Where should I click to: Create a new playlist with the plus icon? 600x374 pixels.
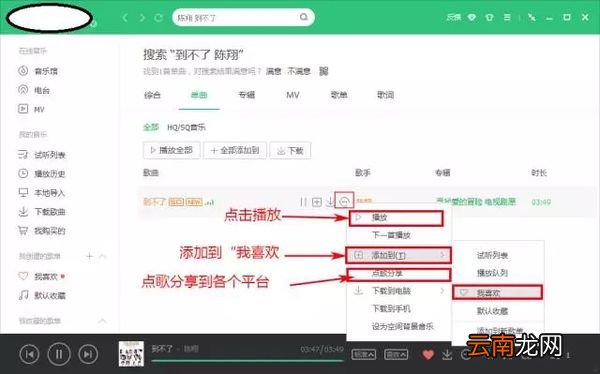[89, 256]
